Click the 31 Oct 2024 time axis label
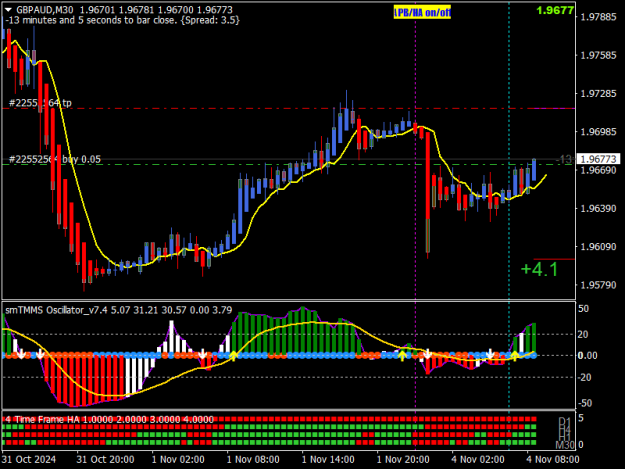Image resolution: width=625 pixels, height=469 pixels. tap(29, 459)
